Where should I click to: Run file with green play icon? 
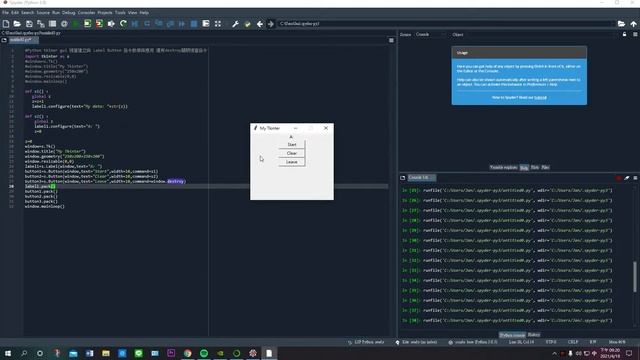[76, 24]
